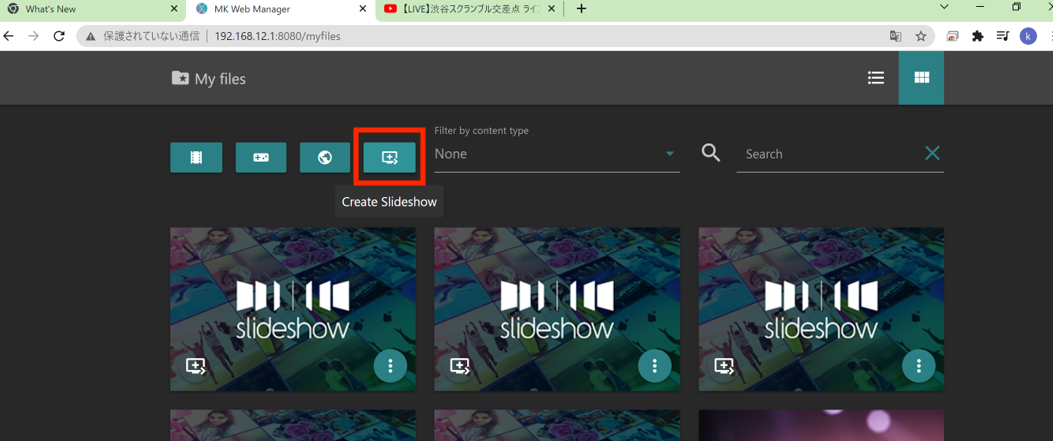This screenshot has height=441, width=1053.
Task: Open options menu on second slideshow card
Action: [655, 366]
